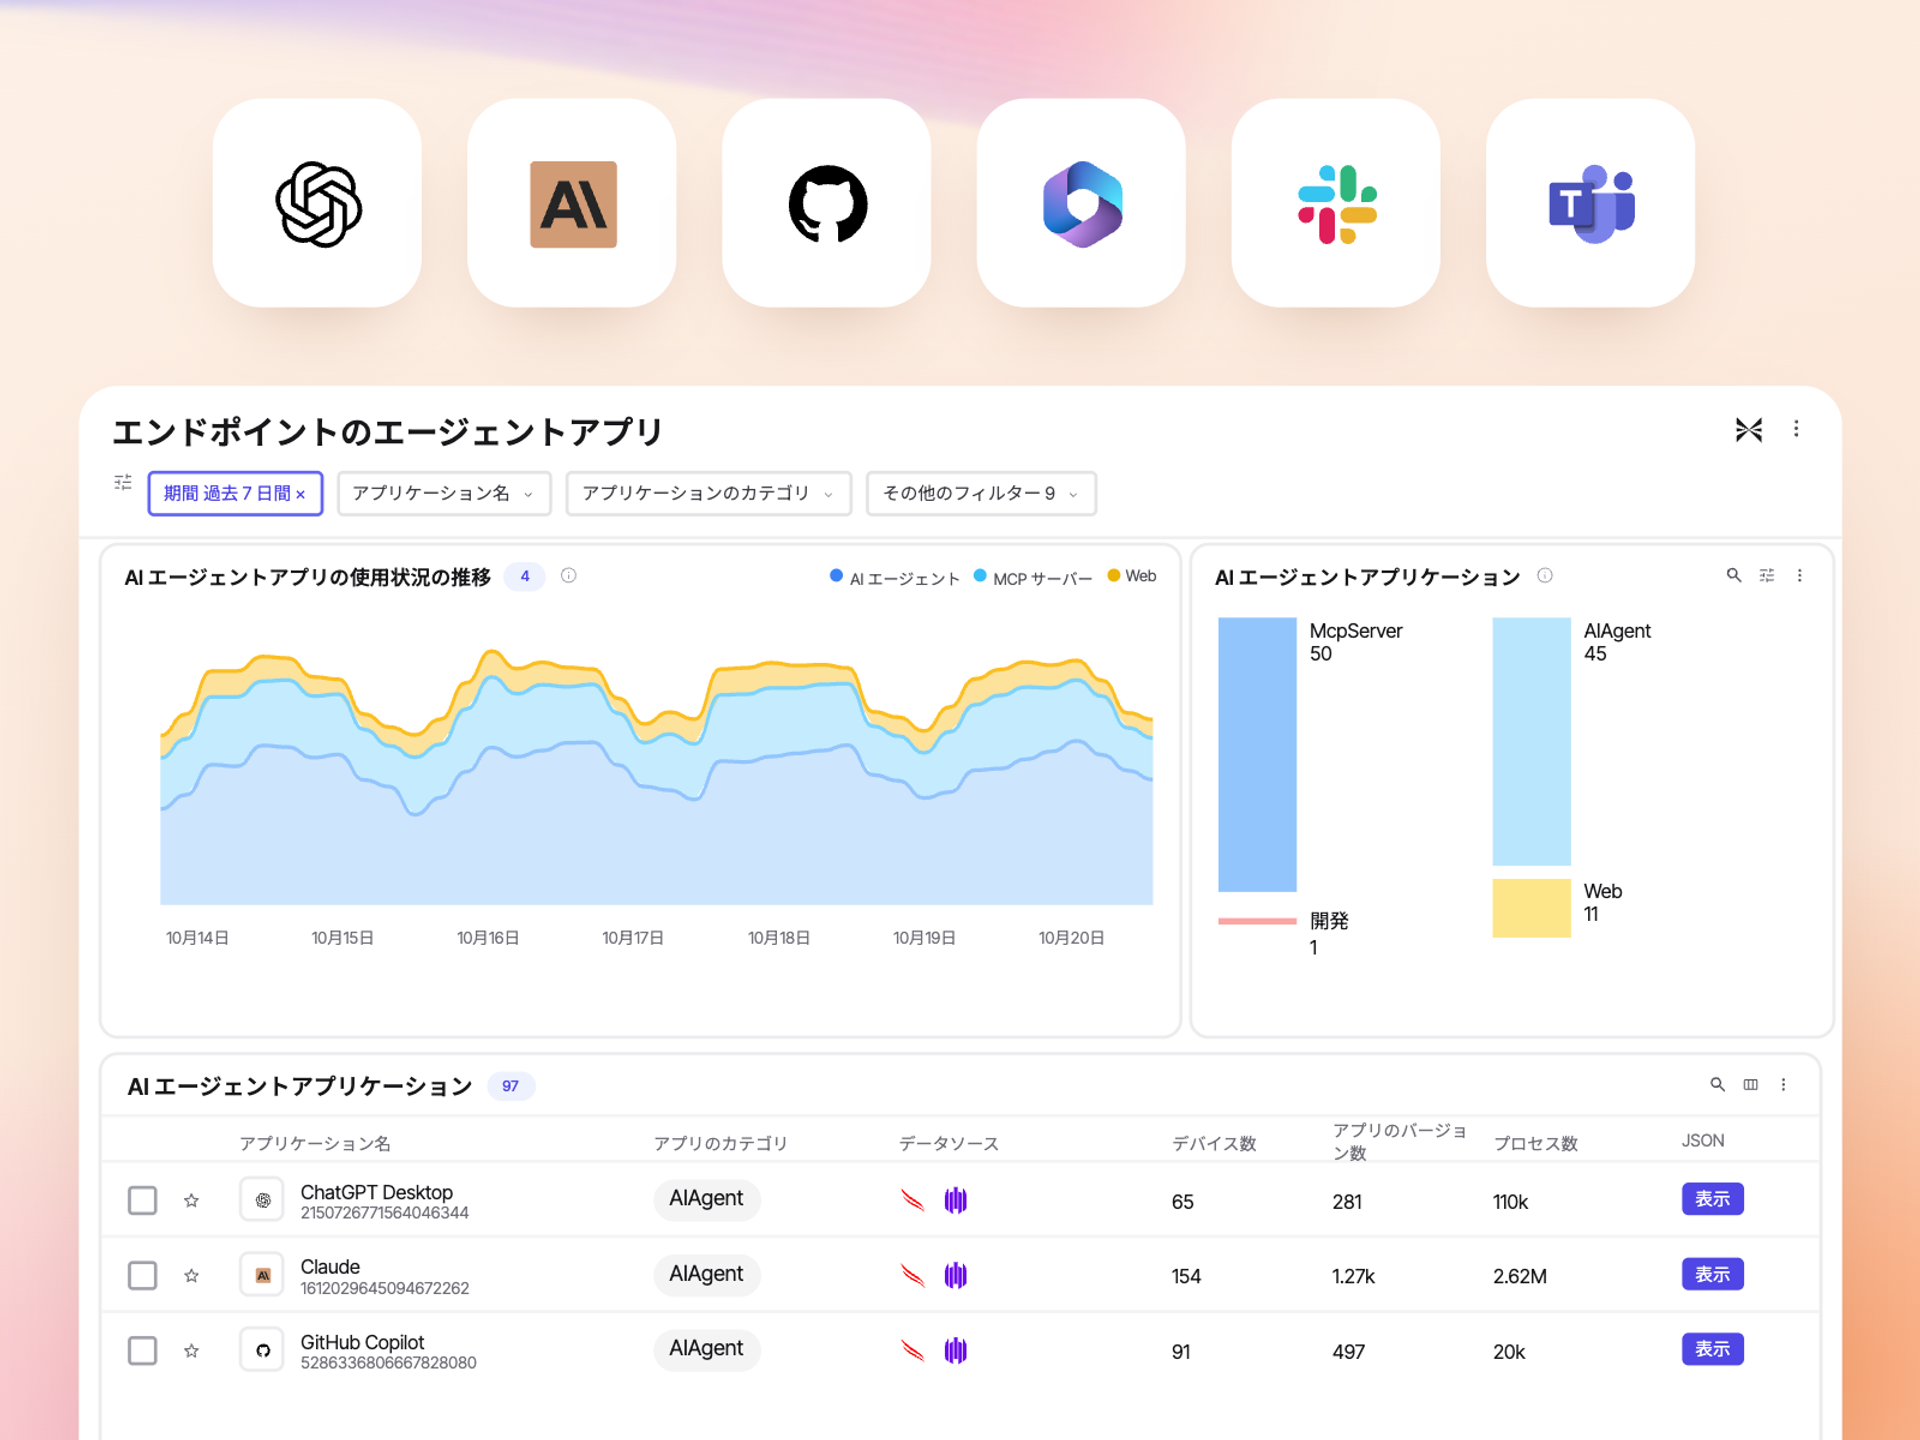Click the collapse icon beside エンドポイントのエージェントアプリ title
The width and height of the screenshot is (1920, 1440).
(1749, 430)
